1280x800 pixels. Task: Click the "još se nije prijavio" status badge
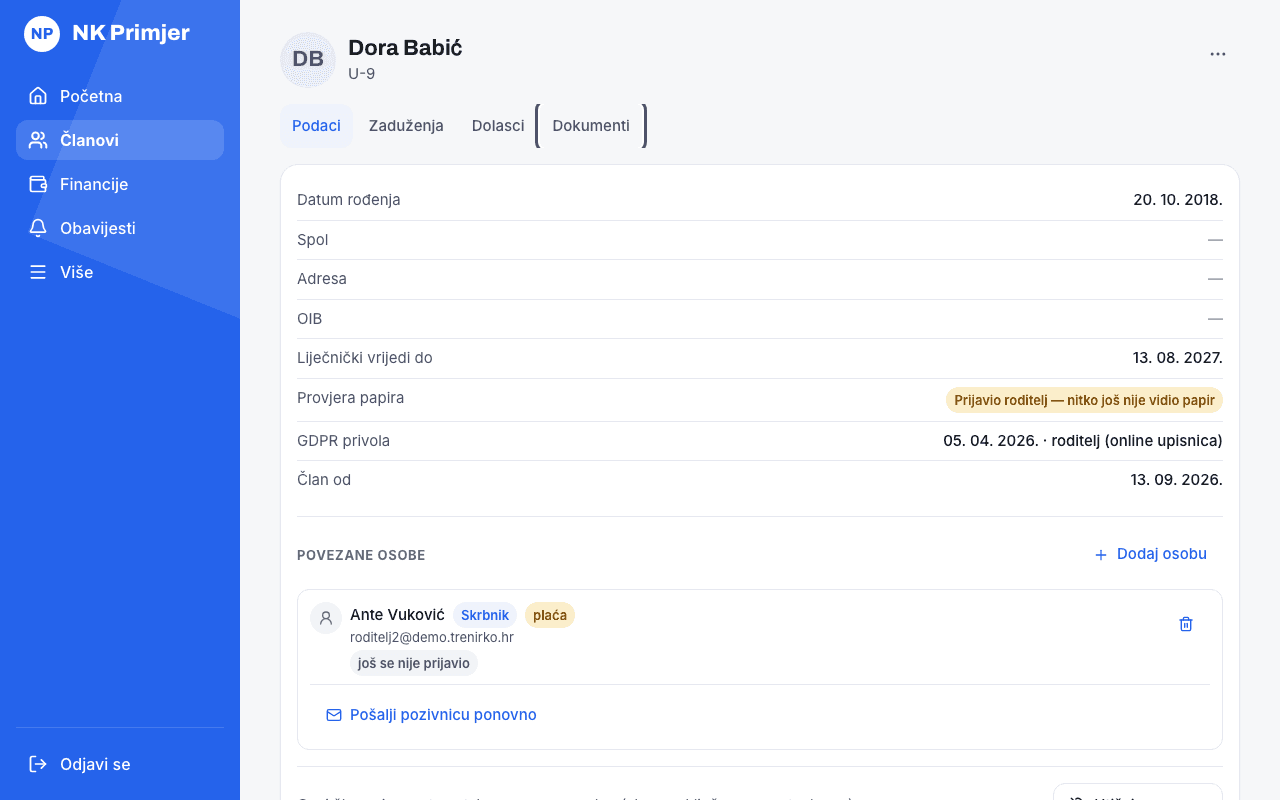point(414,663)
